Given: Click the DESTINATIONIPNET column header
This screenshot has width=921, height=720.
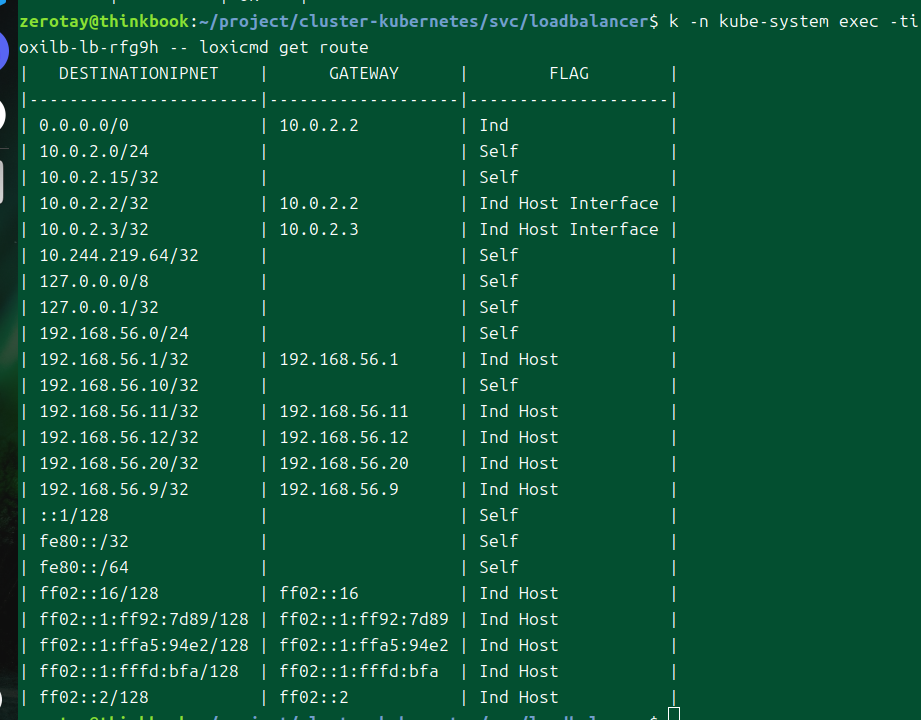Looking at the screenshot, I should click(138, 73).
